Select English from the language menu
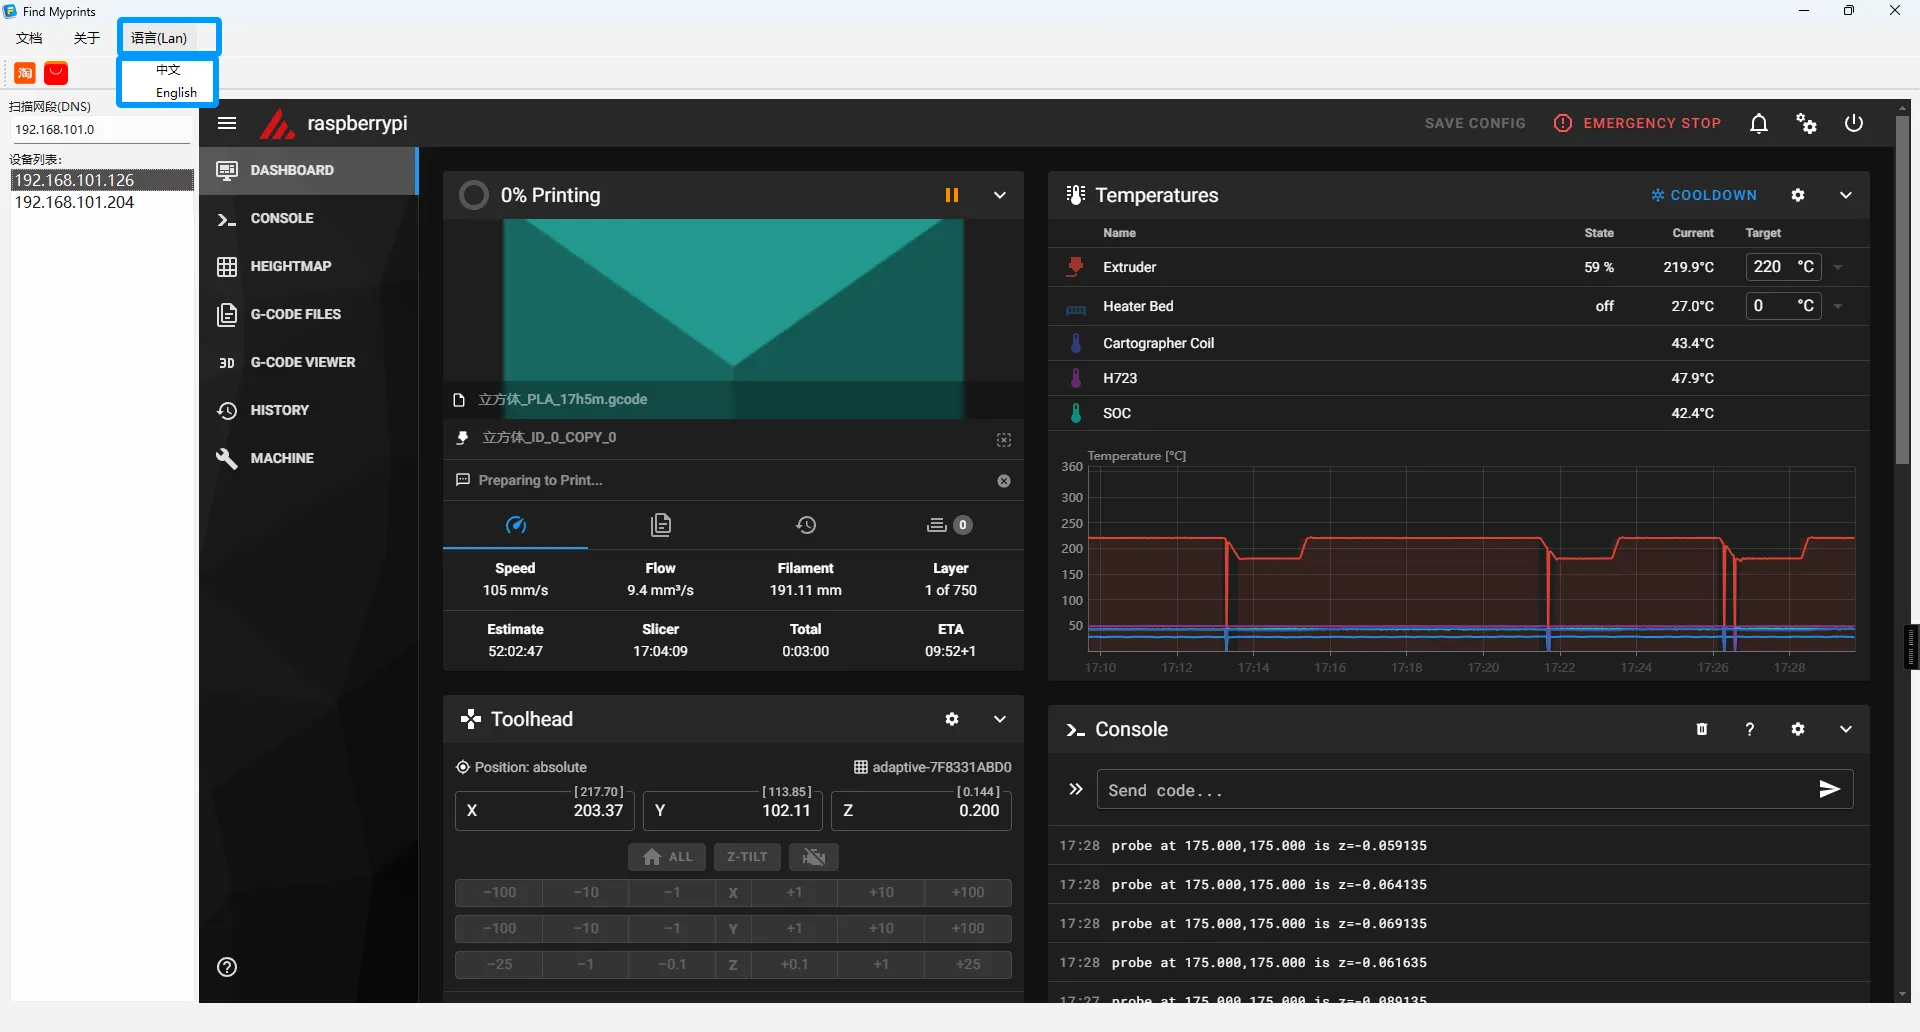Viewport: 1920px width, 1032px height. coord(176,92)
